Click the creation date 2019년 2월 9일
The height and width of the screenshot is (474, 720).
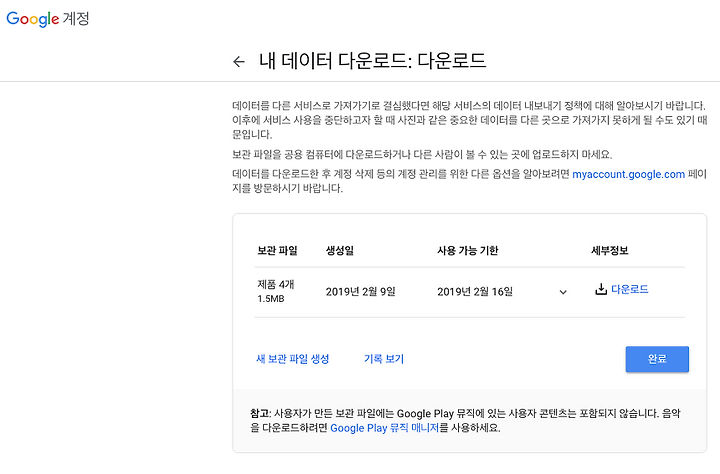(x=360, y=292)
